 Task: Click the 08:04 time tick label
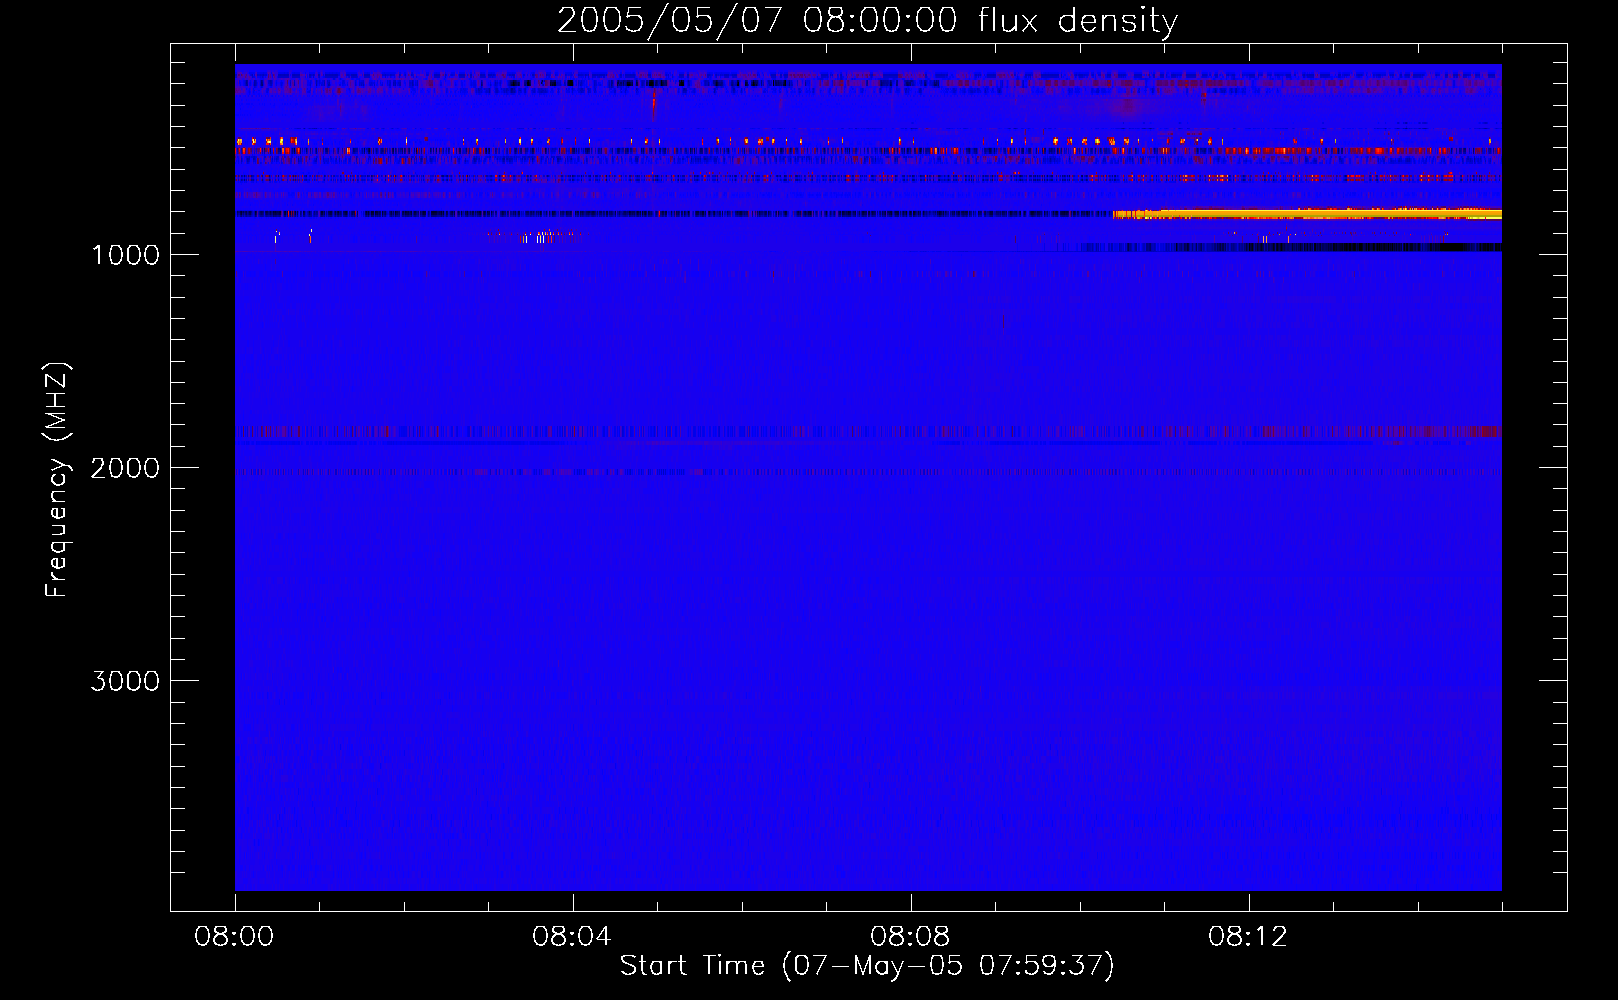(x=572, y=937)
